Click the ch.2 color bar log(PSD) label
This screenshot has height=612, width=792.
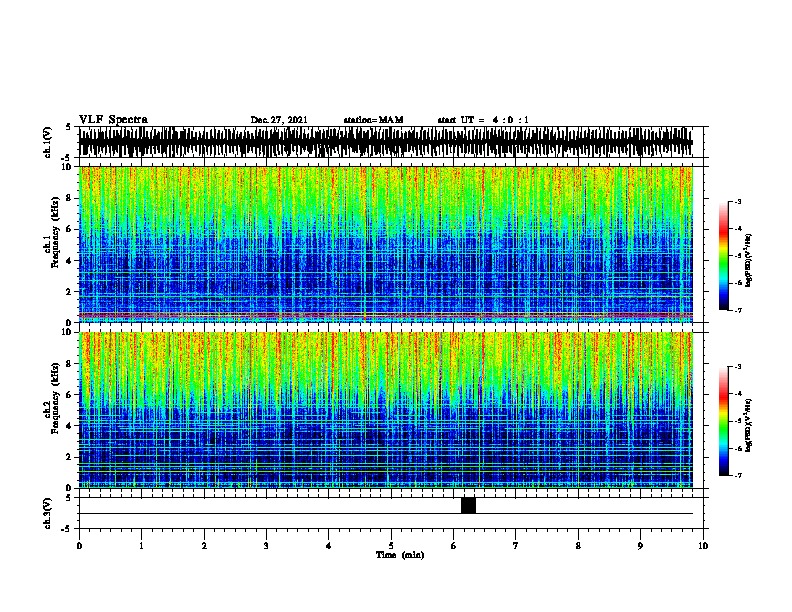(748, 425)
